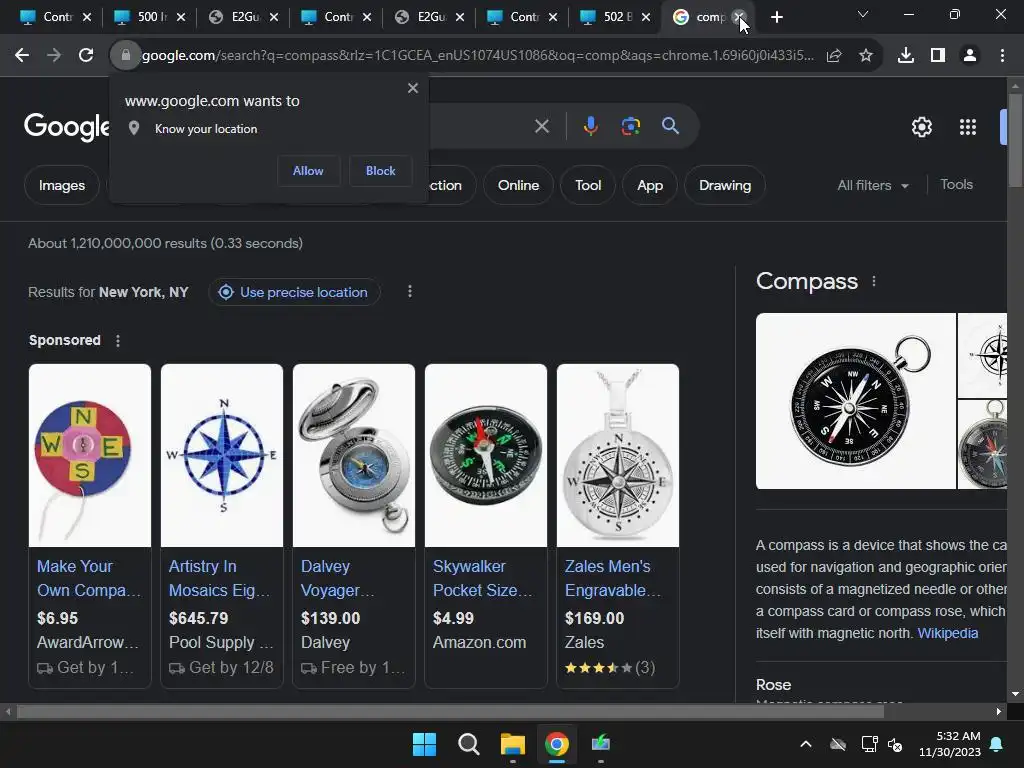This screenshot has width=1024, height=768.
Task: Close the location permission popup
Action: pyautogui.click(x=413, y=88)
